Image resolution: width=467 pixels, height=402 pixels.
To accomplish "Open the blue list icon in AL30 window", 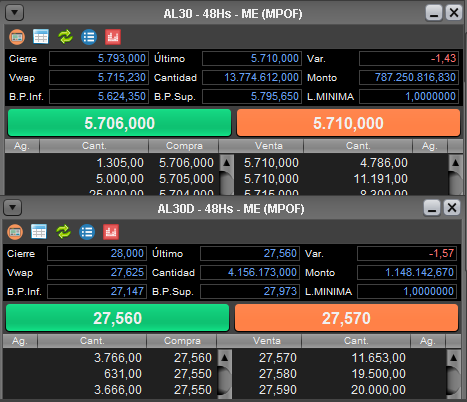I will tap(89, 37).
